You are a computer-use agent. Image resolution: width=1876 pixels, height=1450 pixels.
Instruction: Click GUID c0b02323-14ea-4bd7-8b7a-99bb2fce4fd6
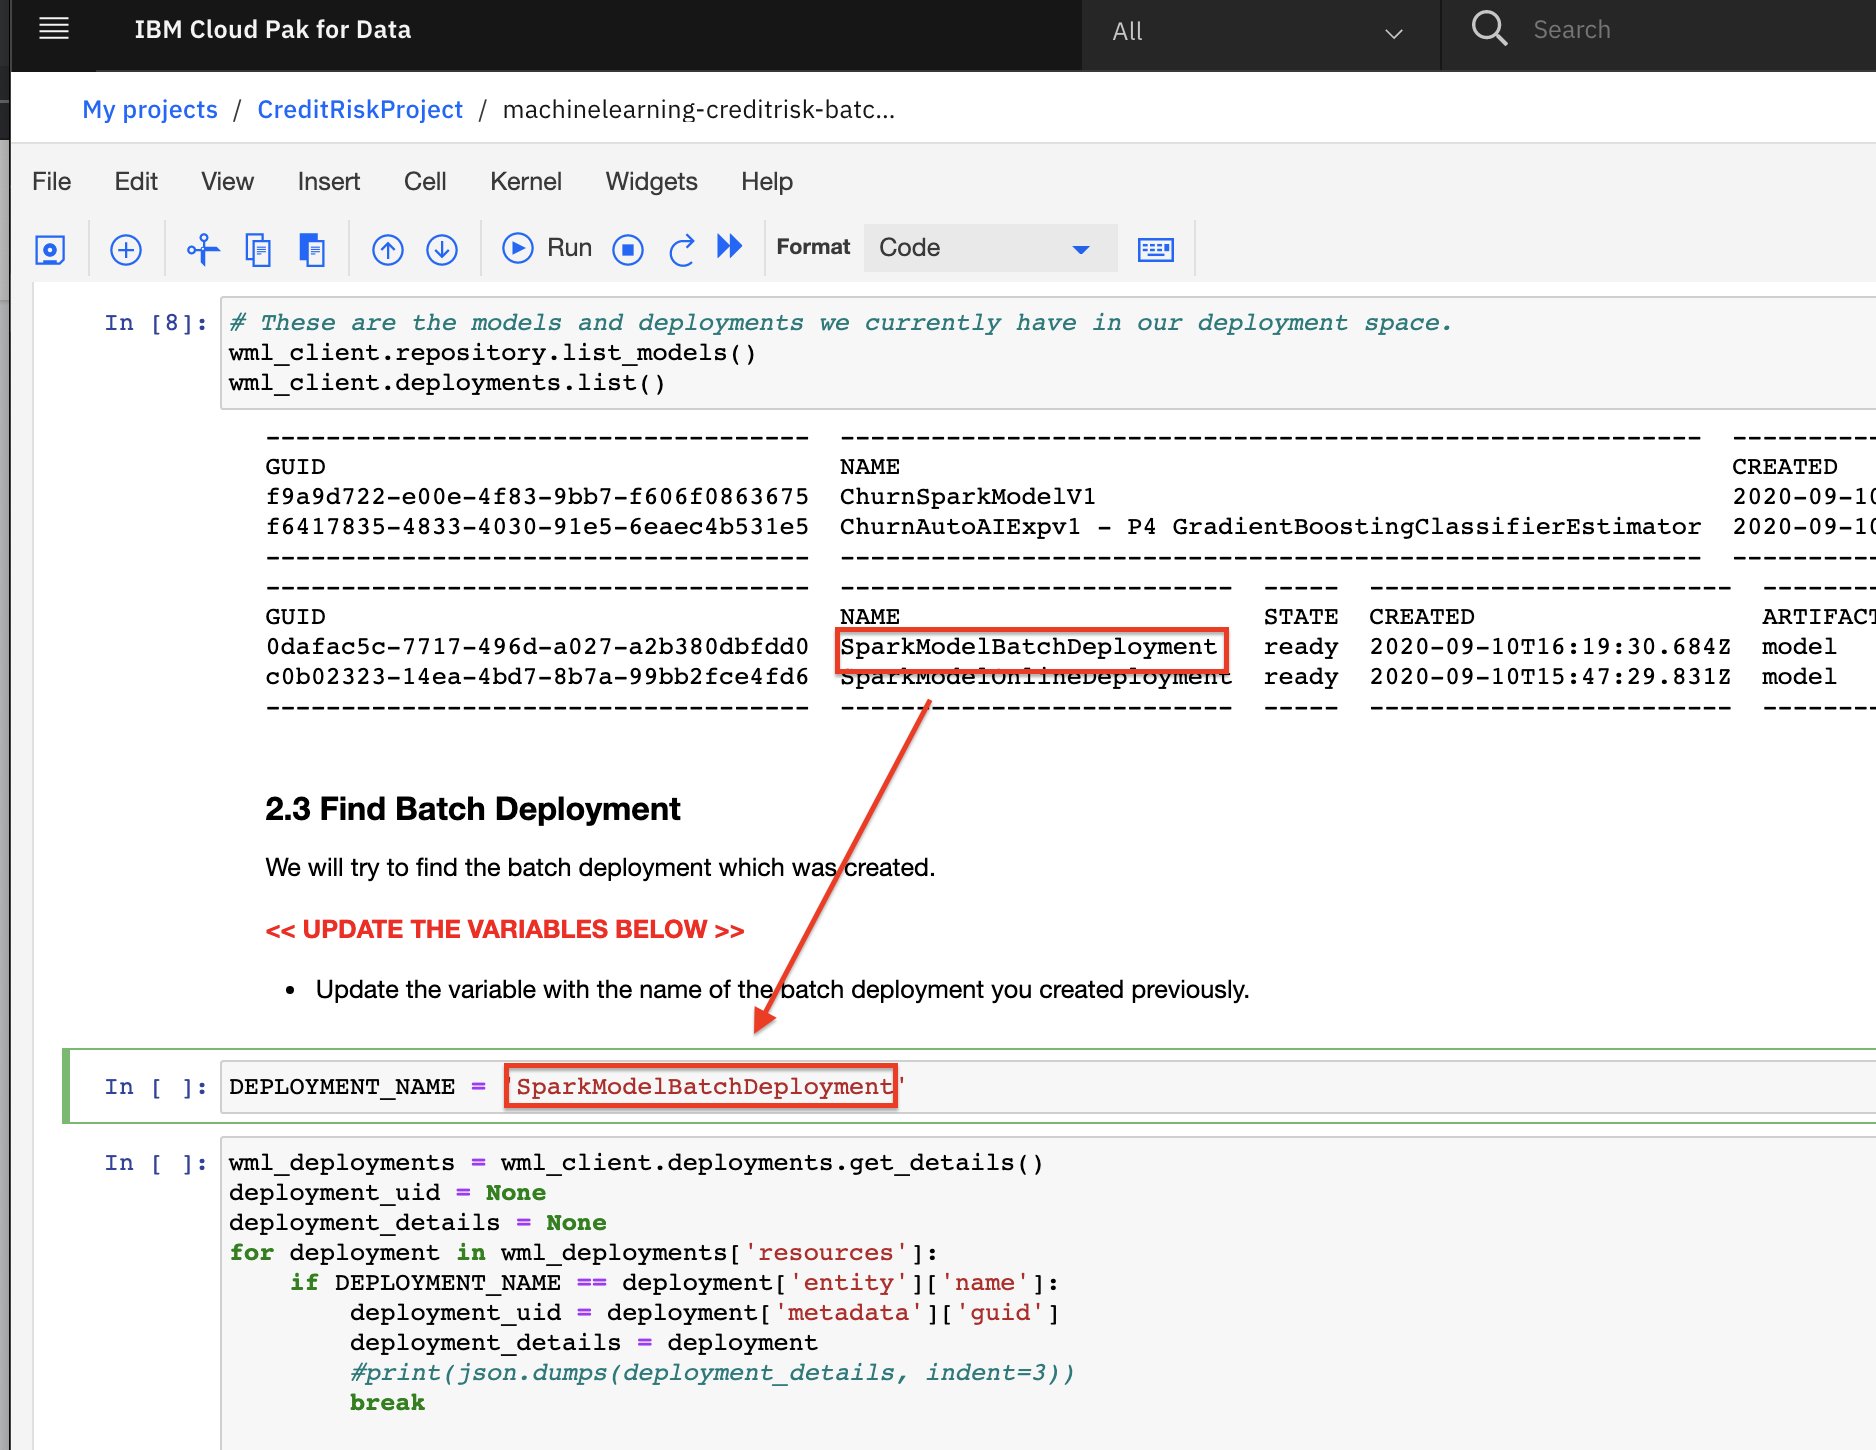(x=537, y=677)
